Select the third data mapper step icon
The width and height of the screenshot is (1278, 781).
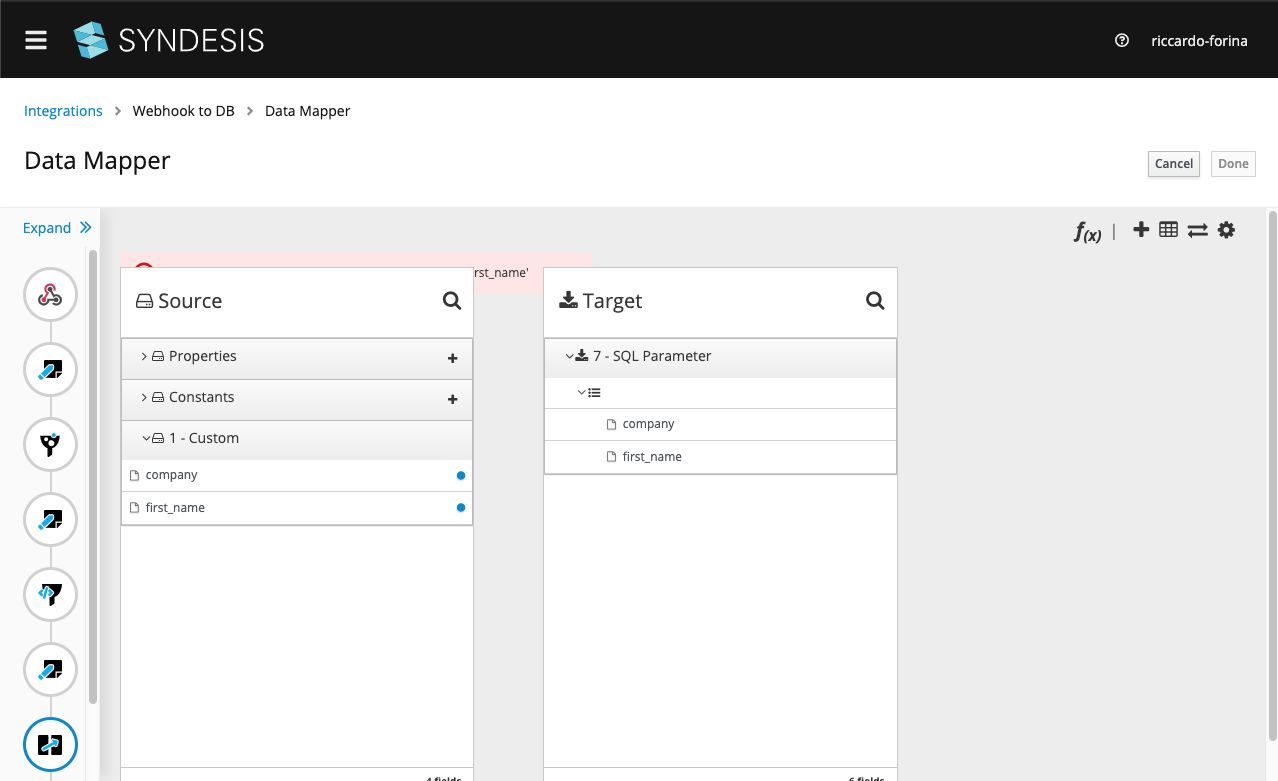click(50, 670)
